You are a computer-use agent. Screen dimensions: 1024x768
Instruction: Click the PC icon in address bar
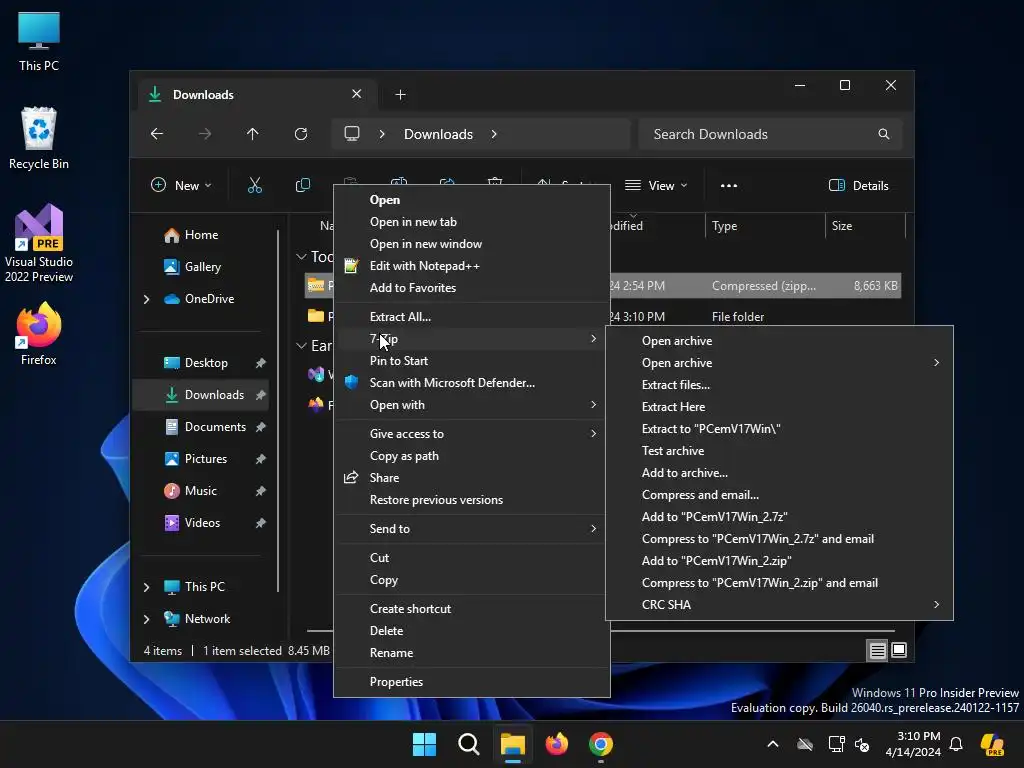(352, 134)
